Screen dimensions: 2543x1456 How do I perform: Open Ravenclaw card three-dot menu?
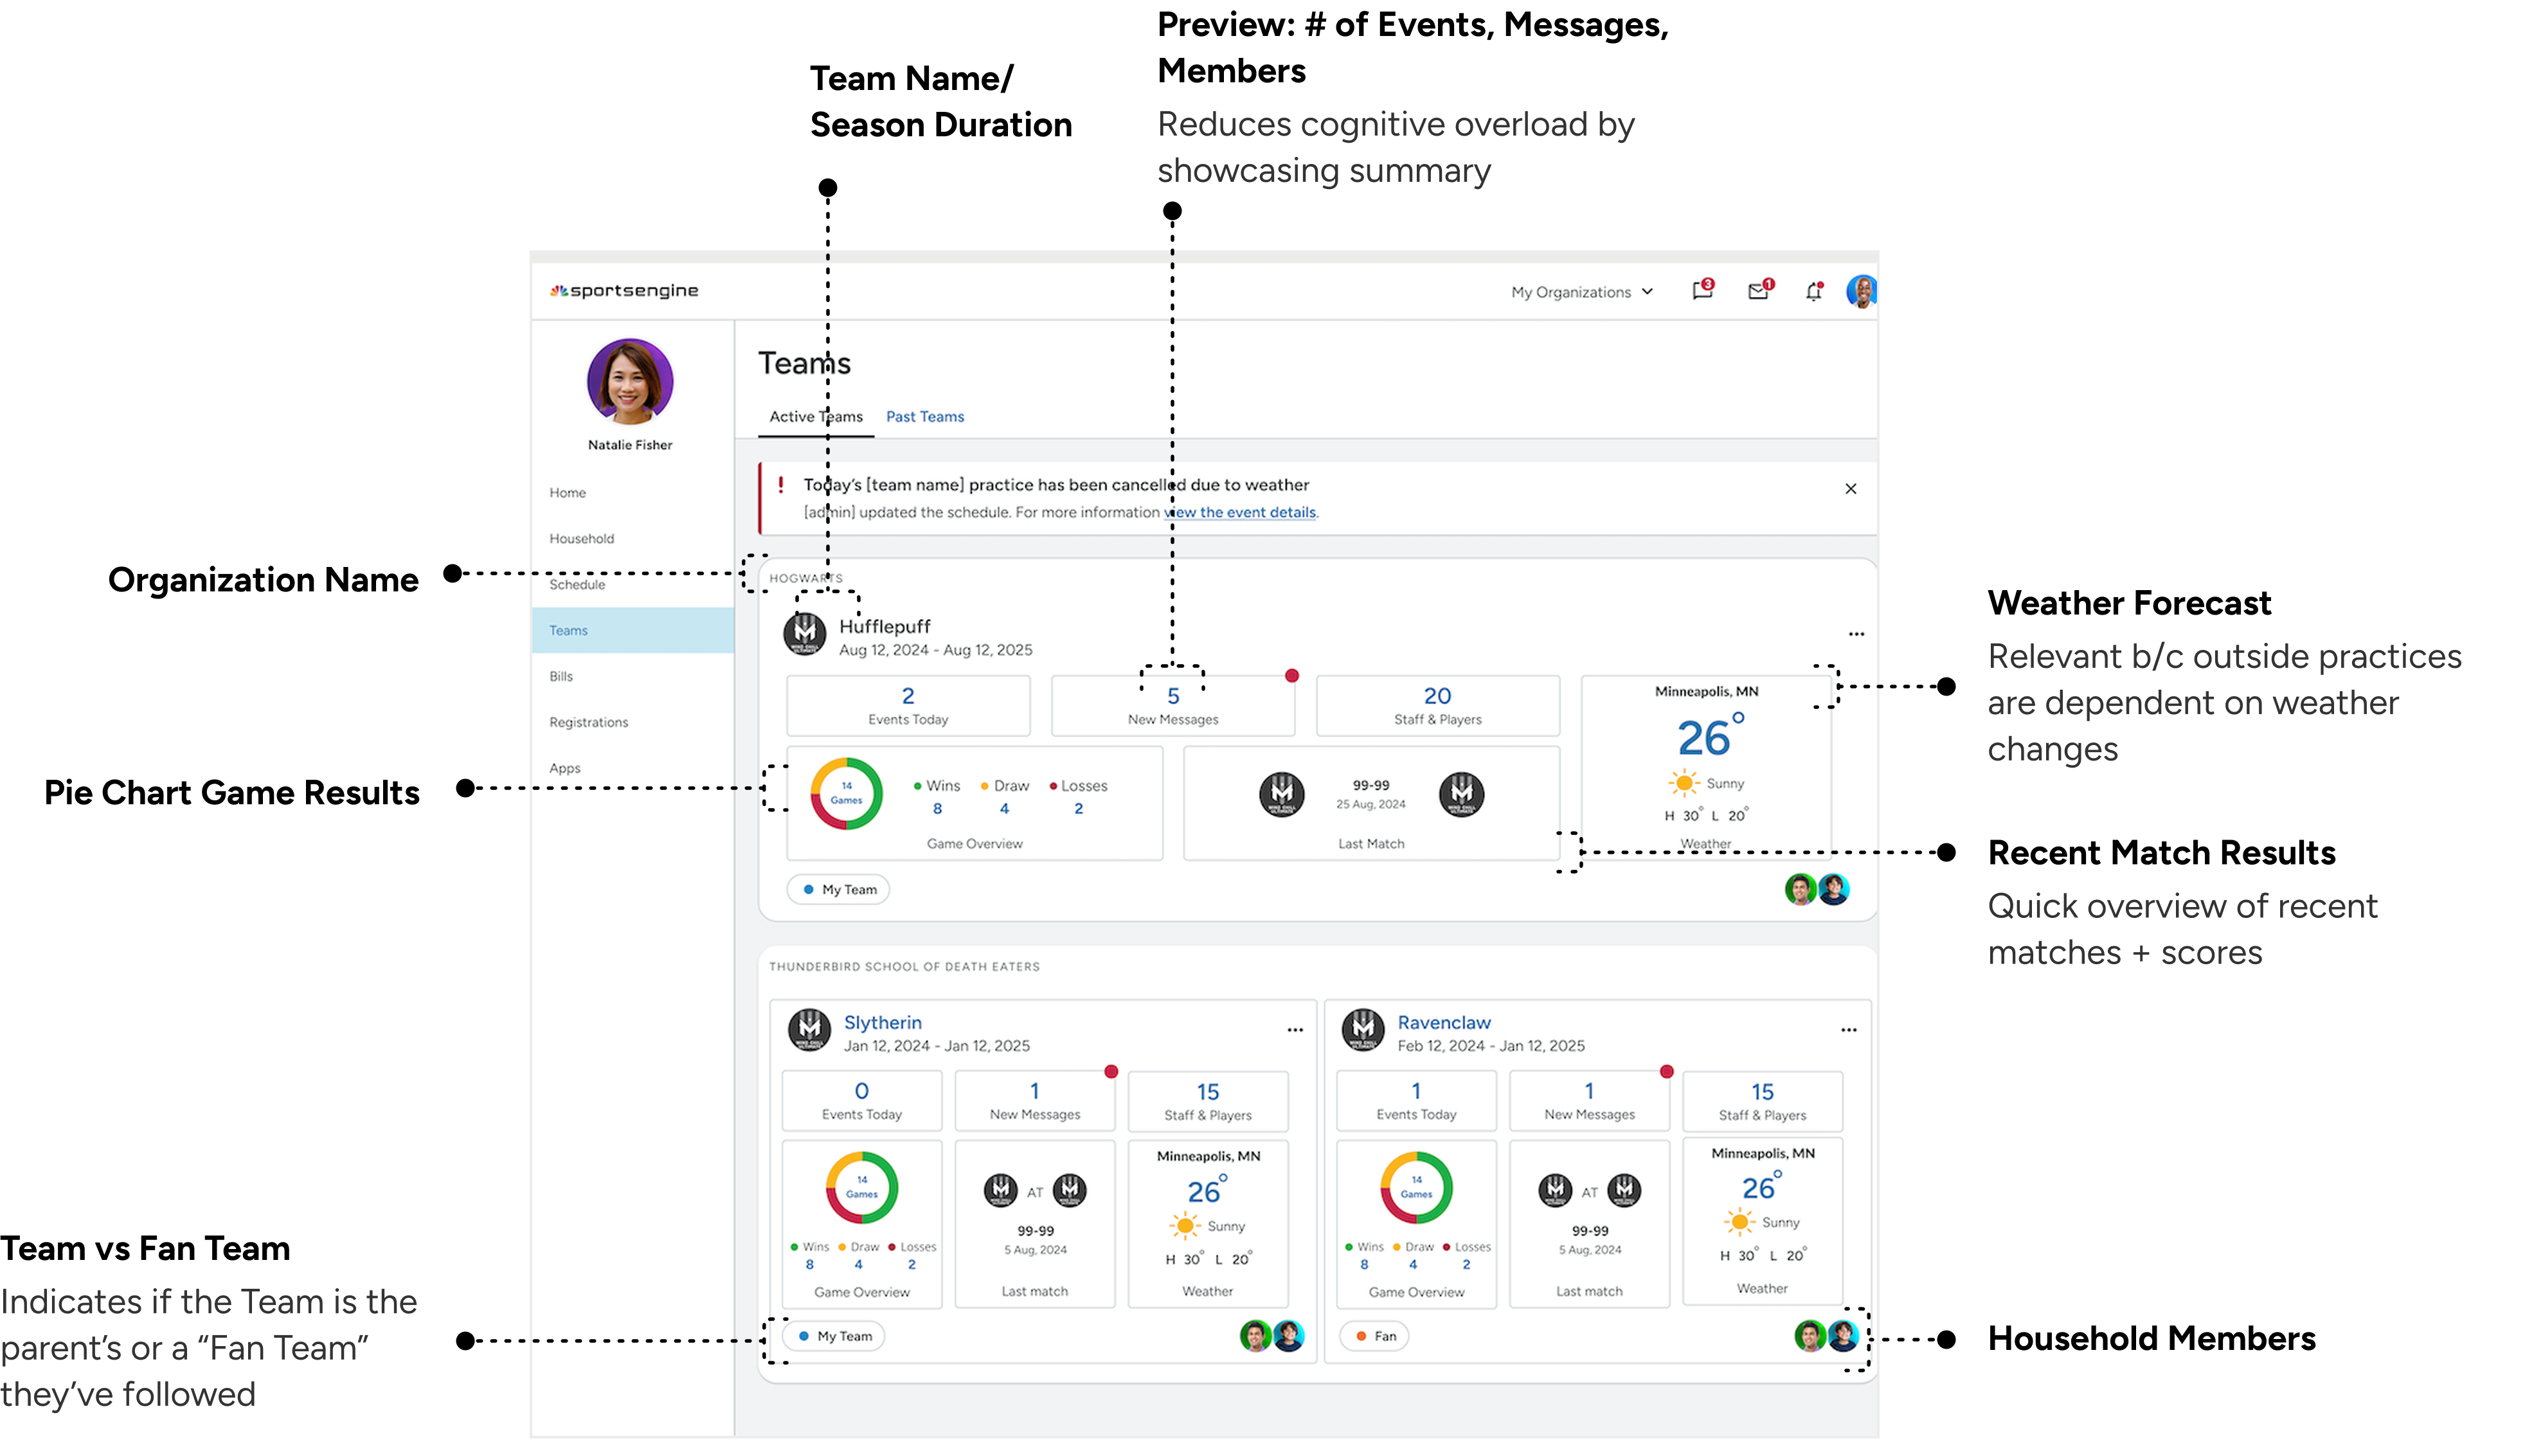pos(1848,1030)
